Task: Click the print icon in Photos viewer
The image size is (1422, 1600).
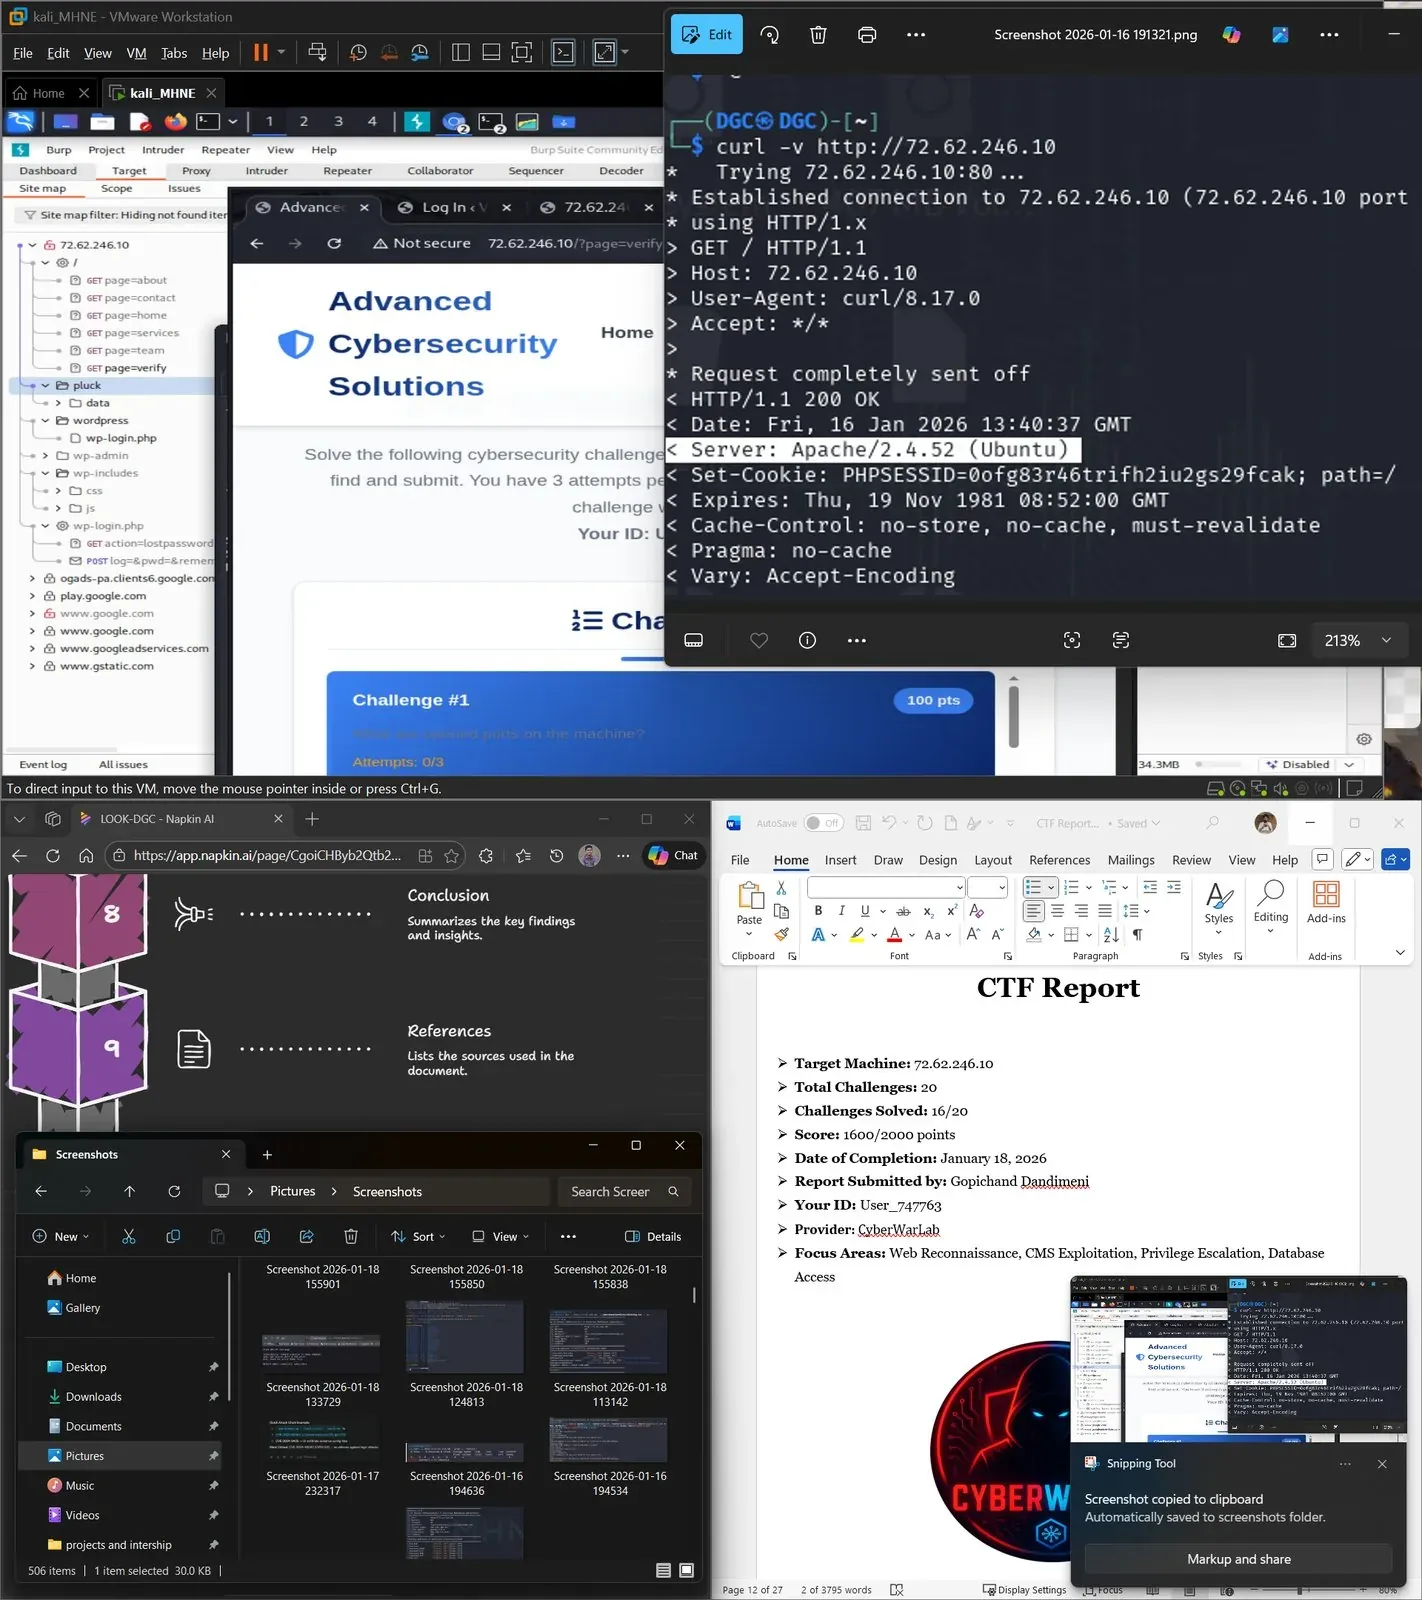Action: point(867,35)
